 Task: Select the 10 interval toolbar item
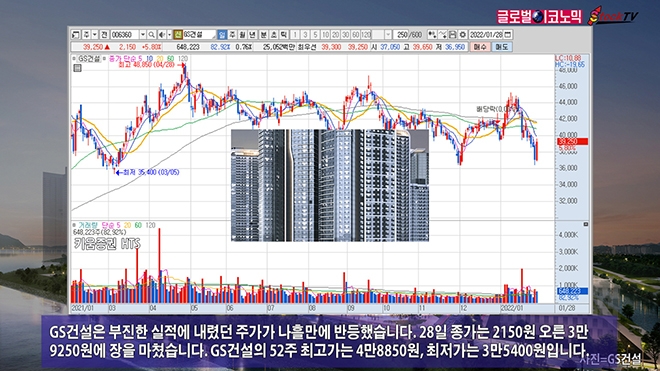(x=325, y=35)
